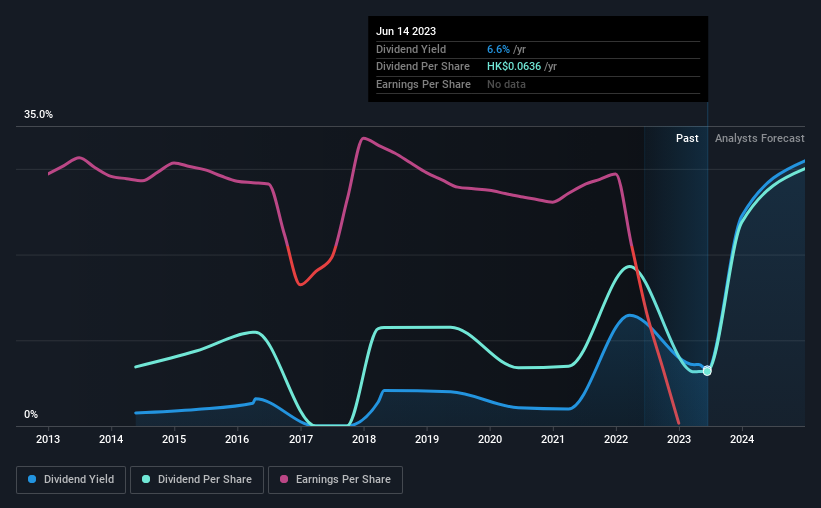Click the blue Dividend Yield legend dot
The width and height of the screenshot is (821, 508).
[x=32, y=479]
